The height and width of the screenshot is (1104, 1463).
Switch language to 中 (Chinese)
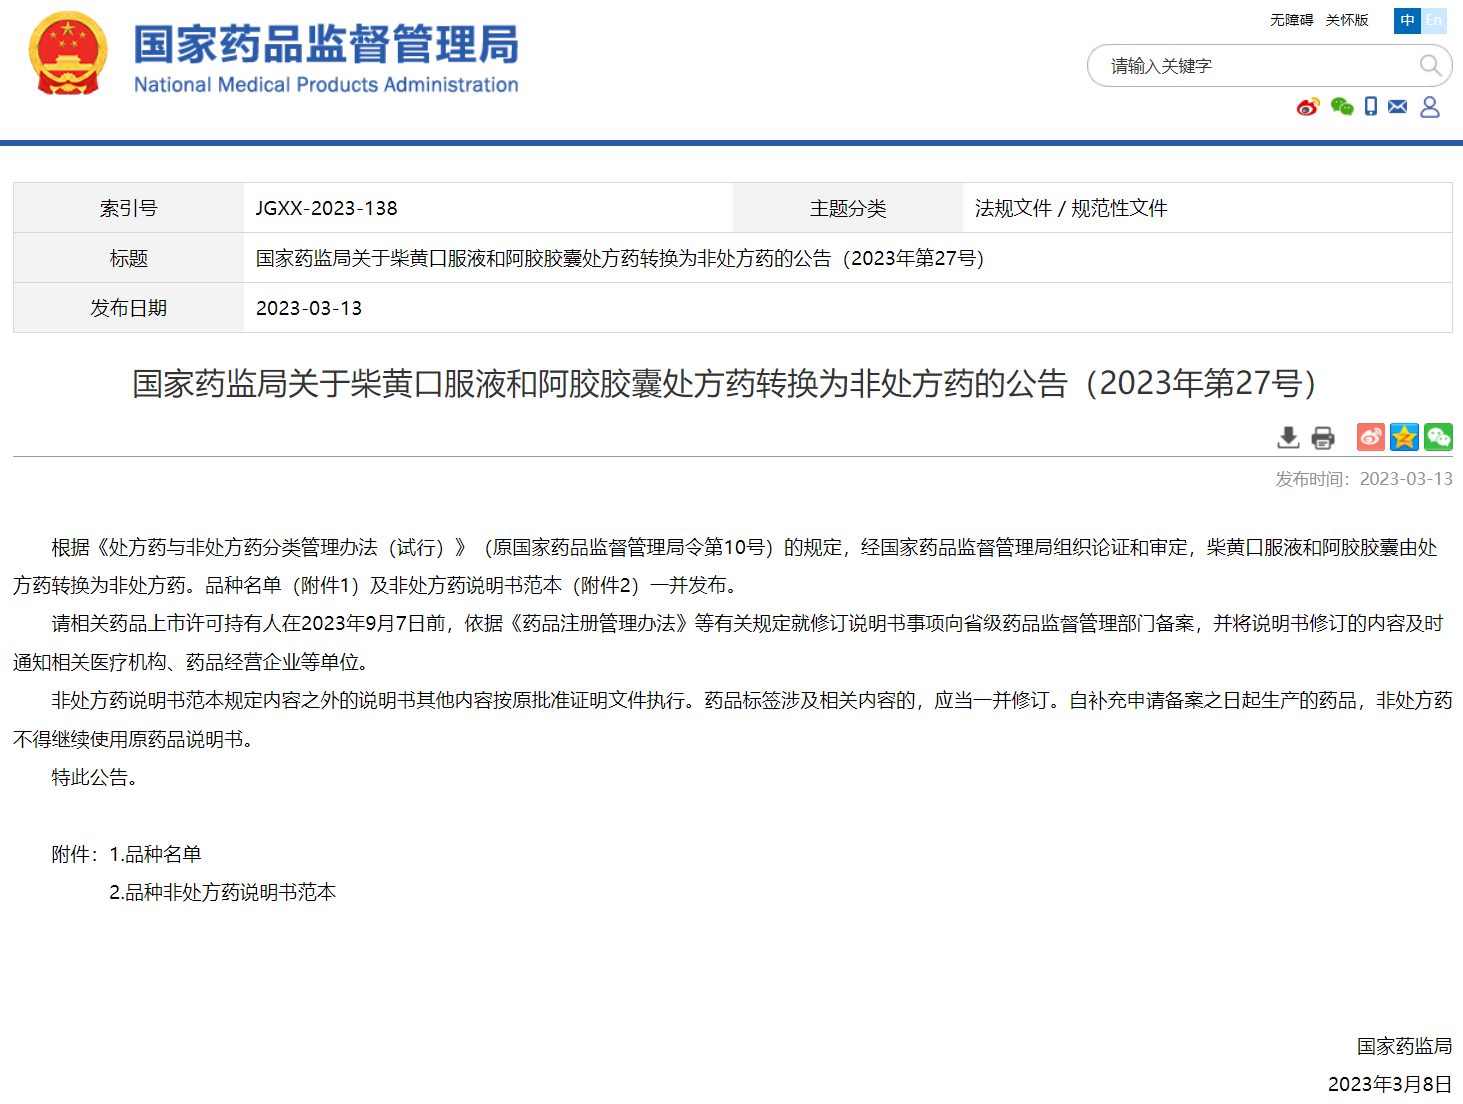coord(1407,20)
